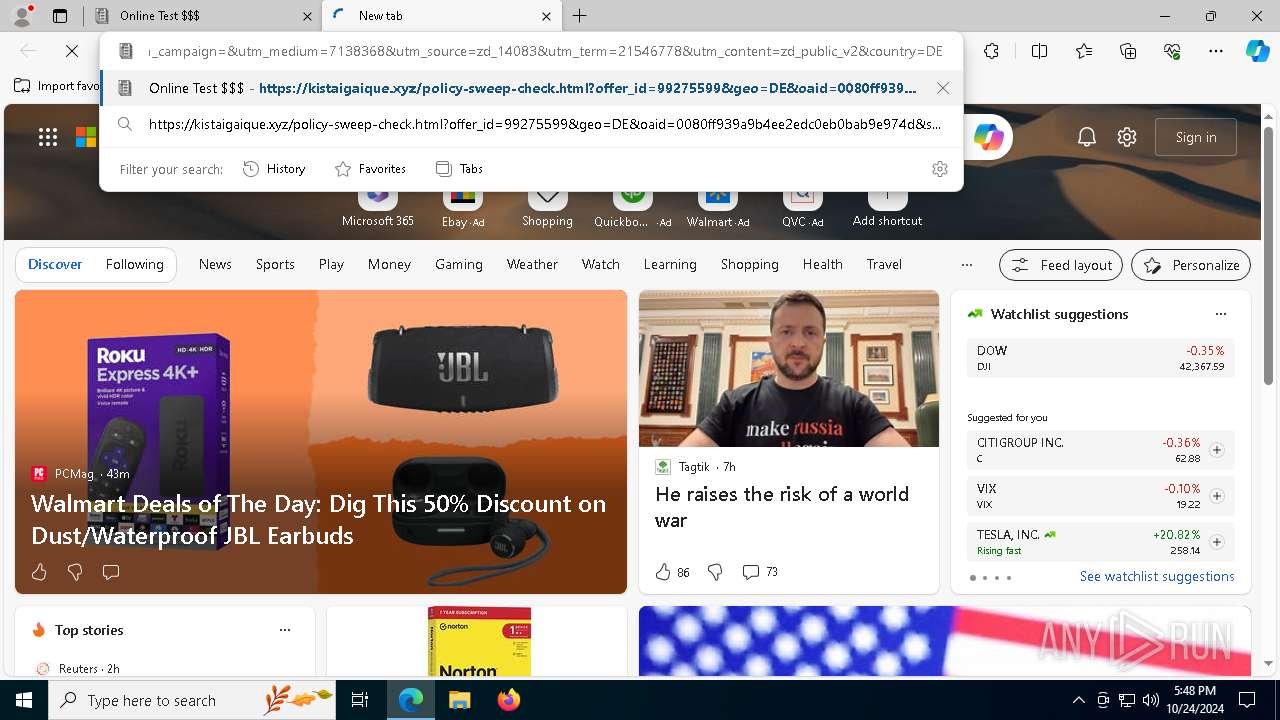Open the Windows Start menu
Image resolution: width=1280 pixels, height=720 pixels.
(x=24, y=700)
